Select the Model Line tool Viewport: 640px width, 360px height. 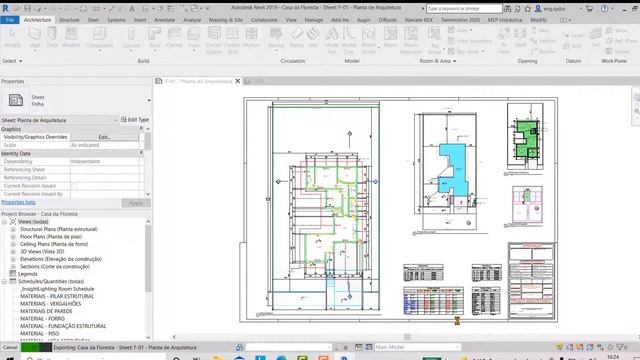(x=349, y=40)
